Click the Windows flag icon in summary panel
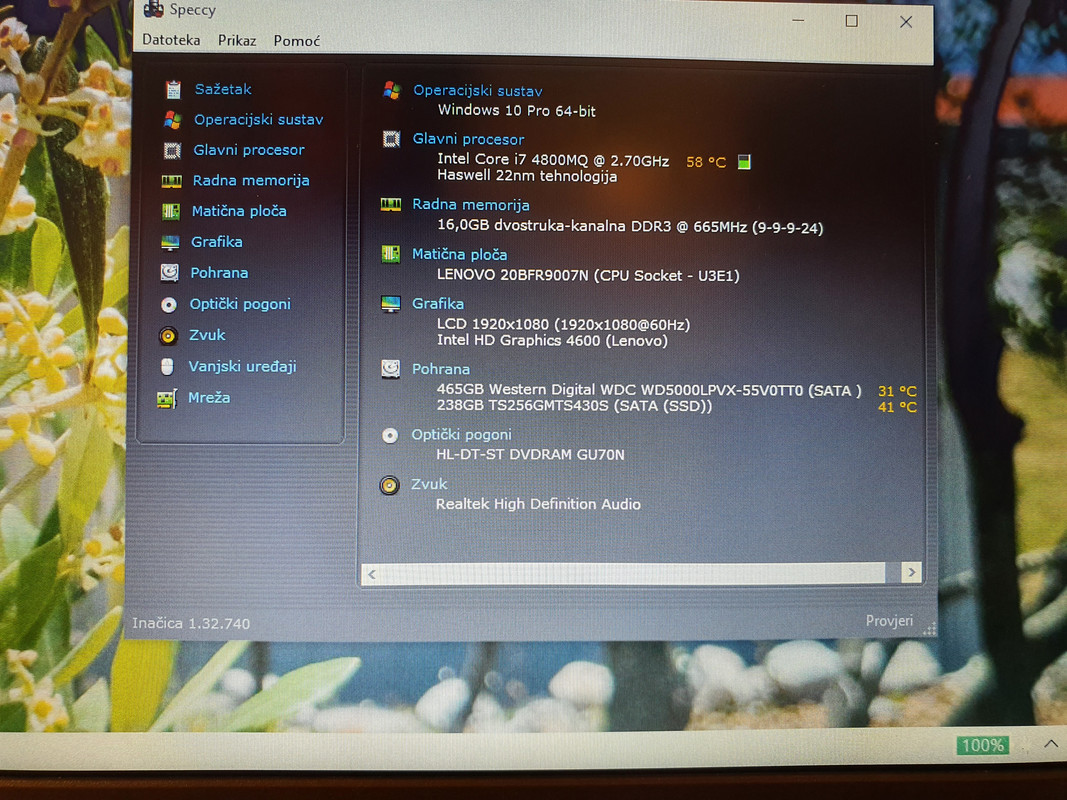 [x=392, y=90]
